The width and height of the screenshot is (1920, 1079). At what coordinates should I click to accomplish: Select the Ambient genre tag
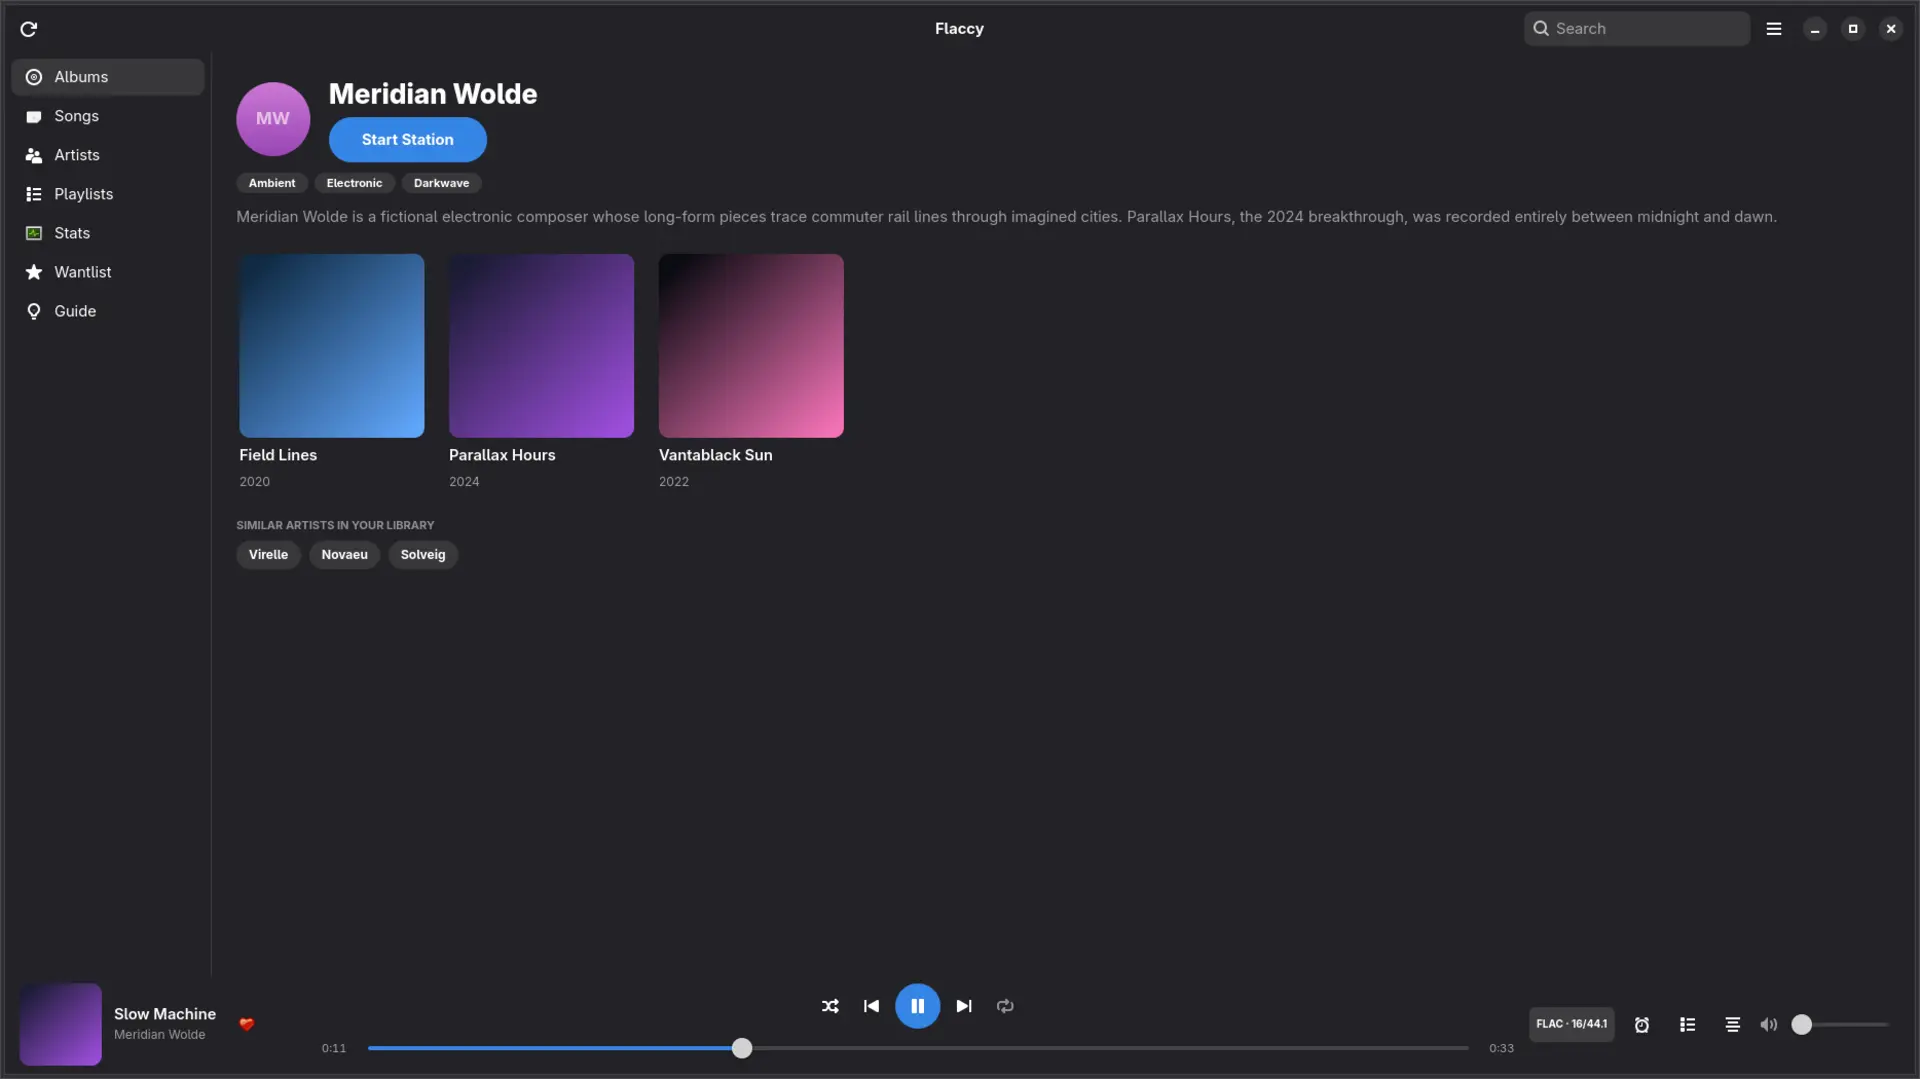pos(272,183)
